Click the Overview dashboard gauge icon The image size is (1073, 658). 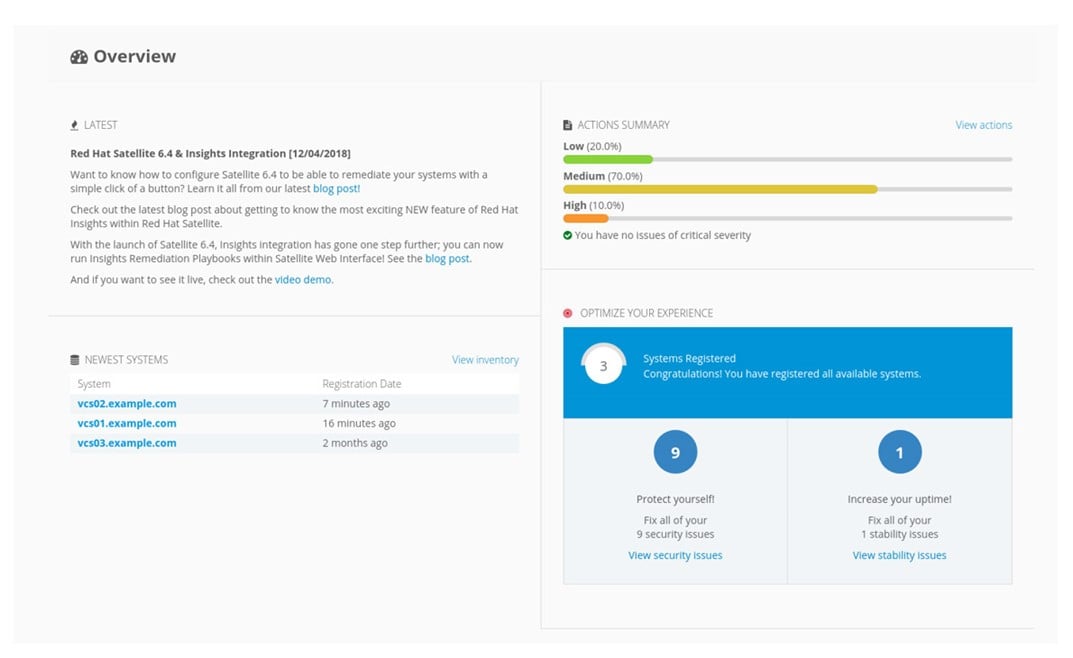click(79, 57)
